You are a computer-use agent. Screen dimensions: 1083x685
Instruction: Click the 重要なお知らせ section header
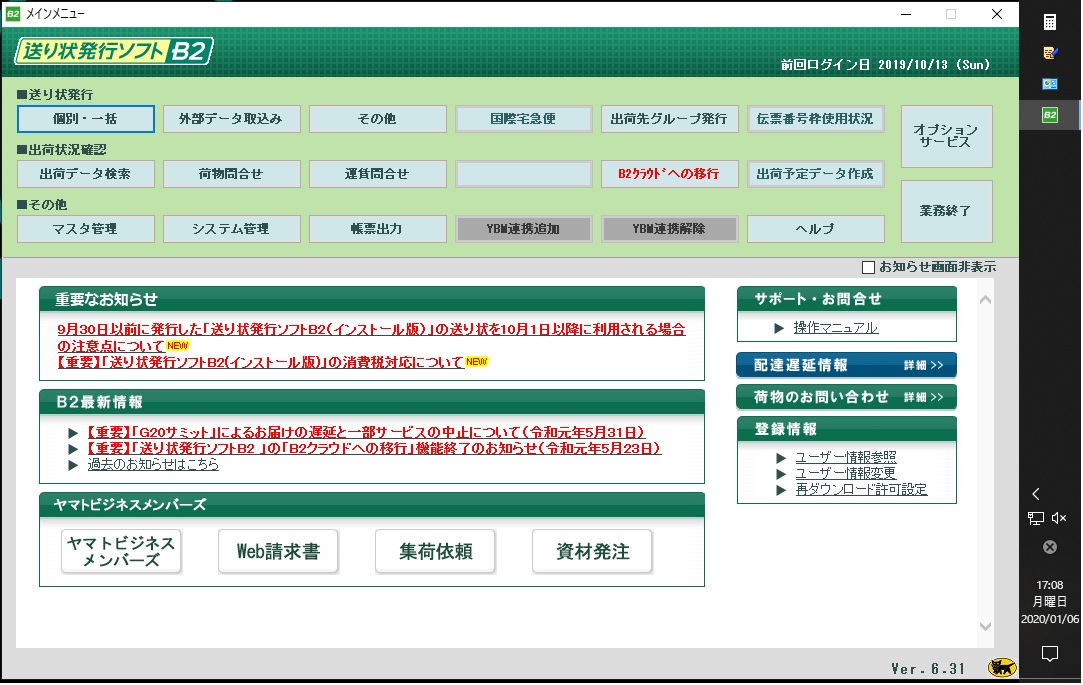(x=372, y=300)
